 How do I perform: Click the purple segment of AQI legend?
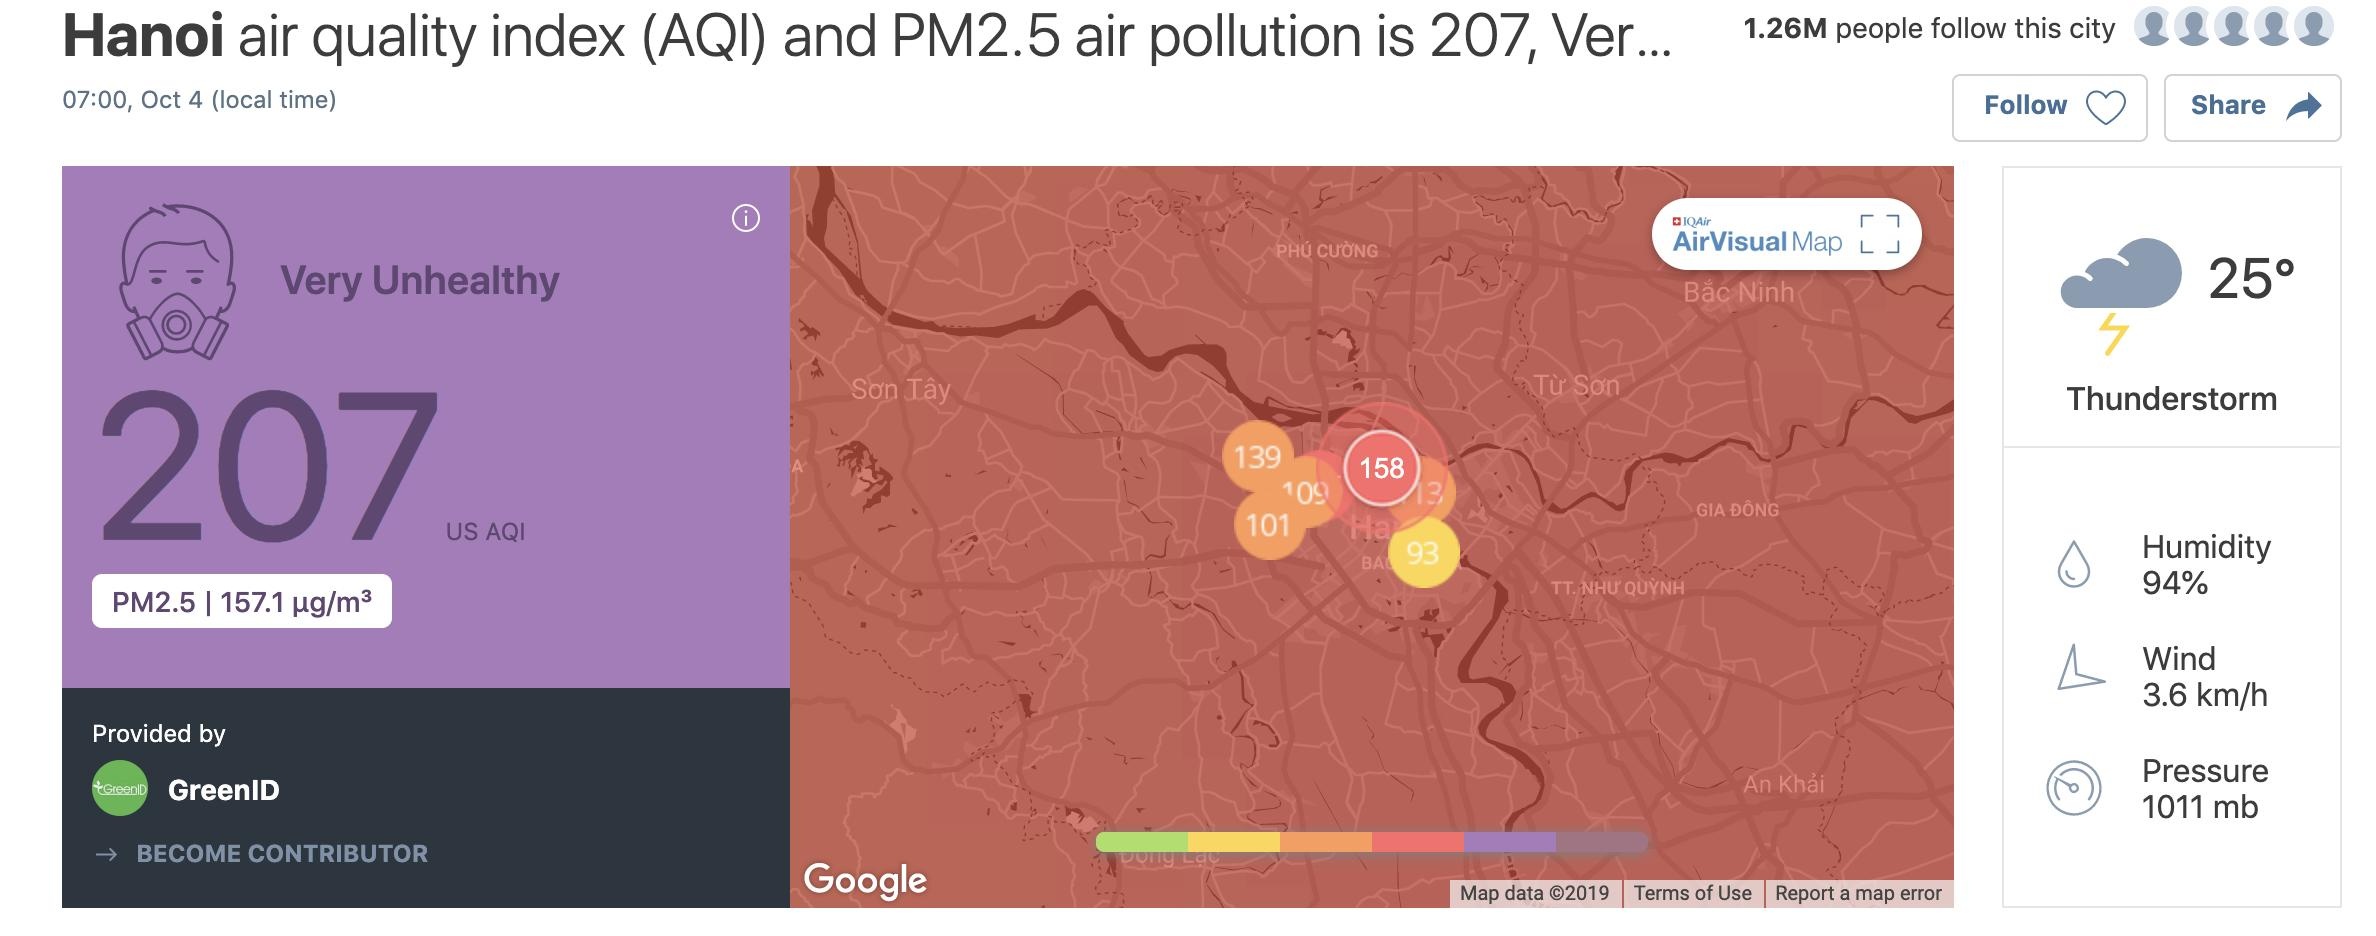(1509, 842)
